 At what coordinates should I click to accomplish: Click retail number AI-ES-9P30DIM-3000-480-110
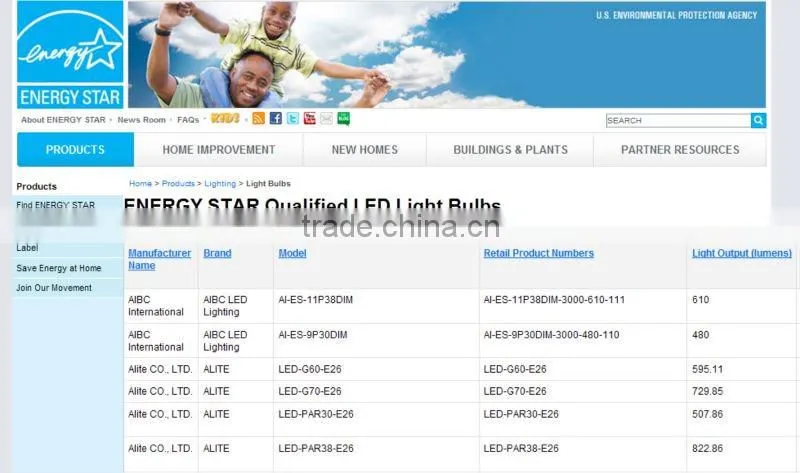click(x=552, y=335)
